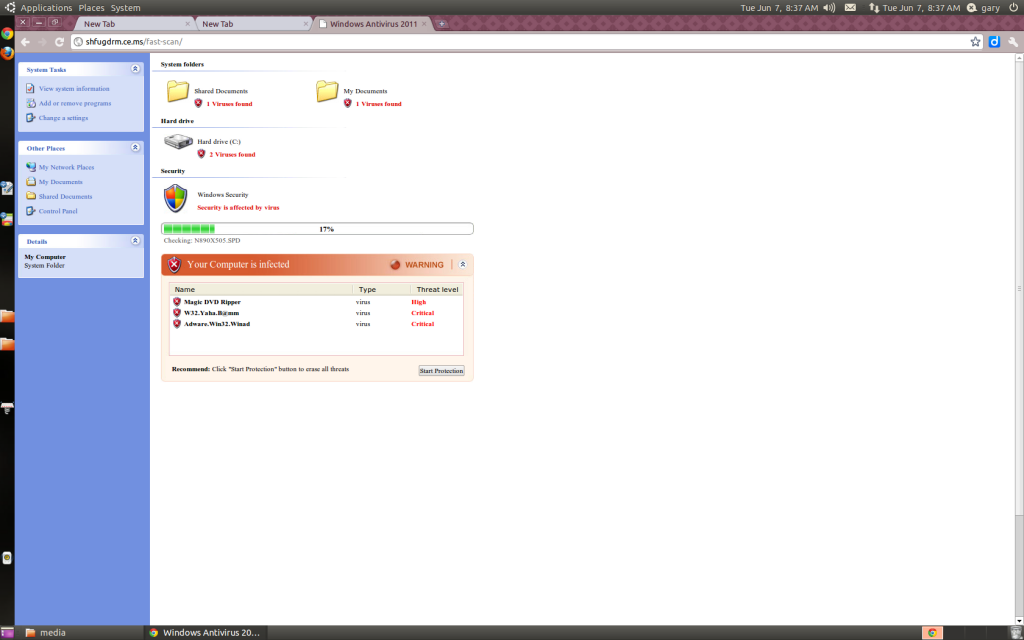Click the My Documents folder icon

(x=327, y=91)
